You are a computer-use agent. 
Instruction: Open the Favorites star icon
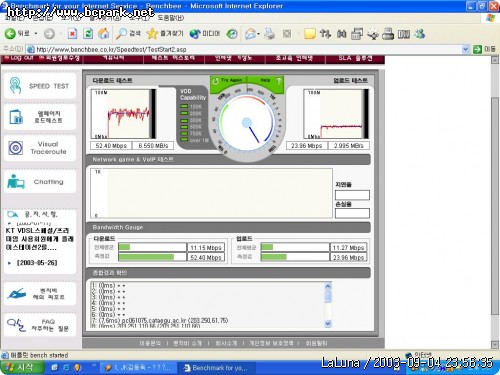(152, 33)
